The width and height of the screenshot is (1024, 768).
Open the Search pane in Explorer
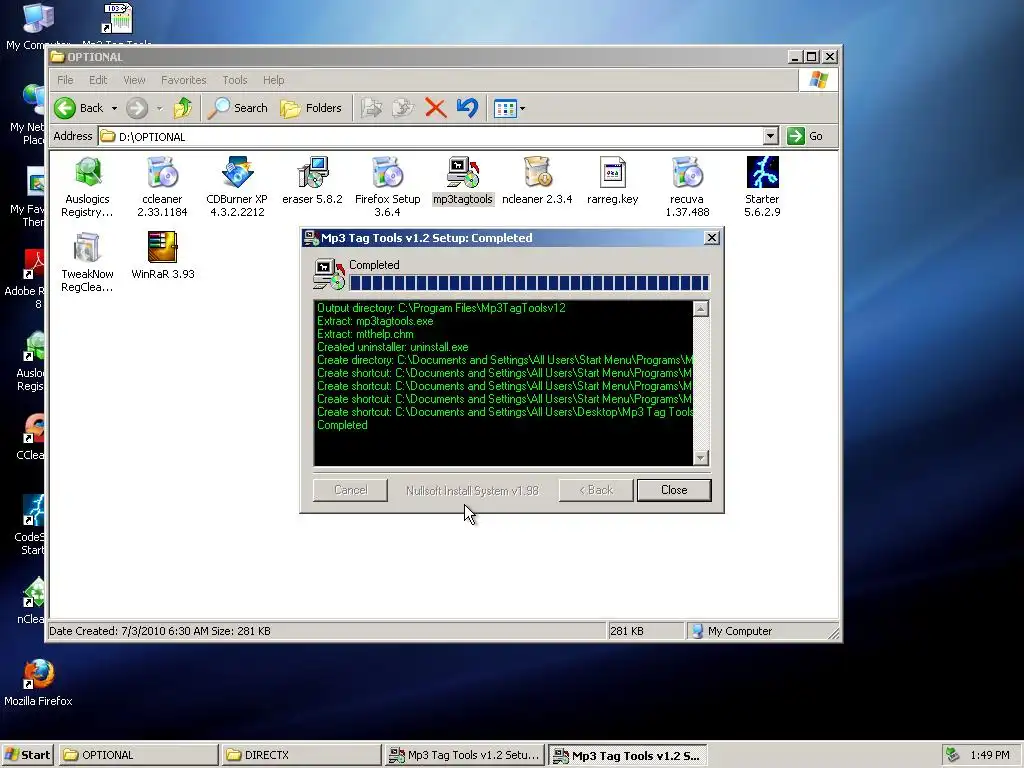[238, 108]
